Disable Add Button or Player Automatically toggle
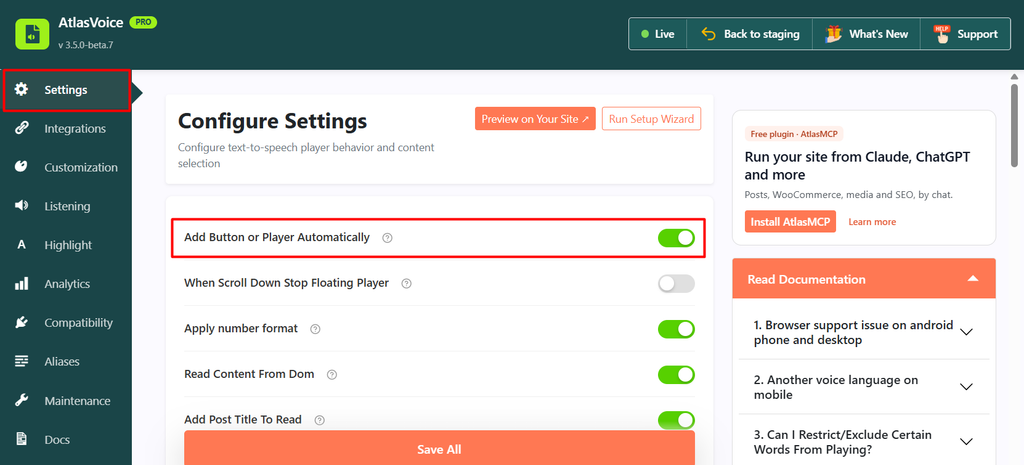Screen dimensions: 1024x465 coord(676,238)
